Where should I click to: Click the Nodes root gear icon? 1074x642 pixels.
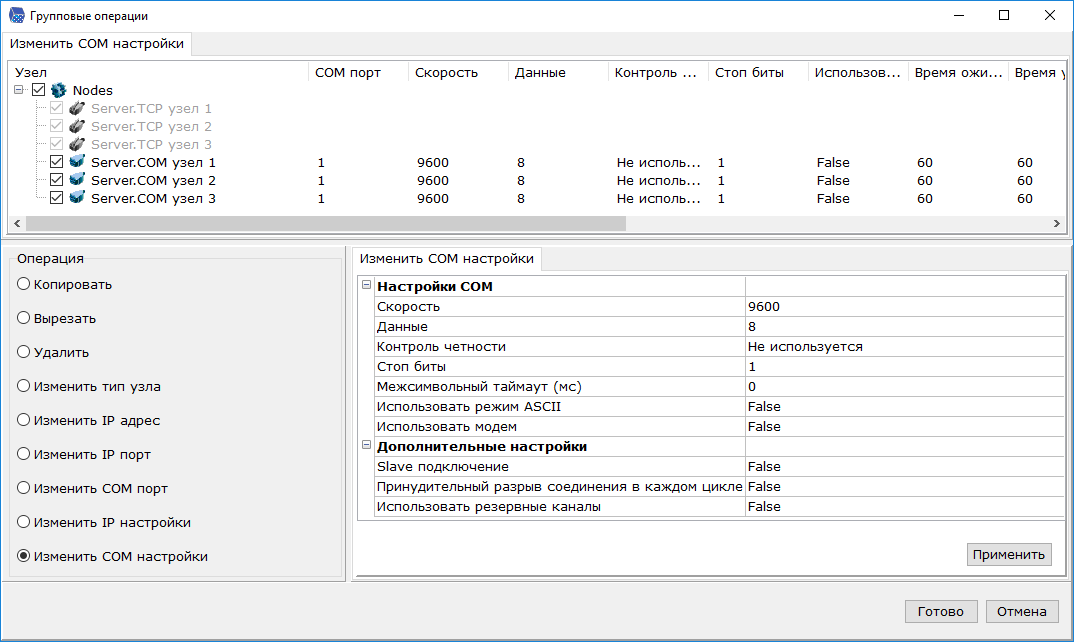pyautogui.click(x=58, y=90)
